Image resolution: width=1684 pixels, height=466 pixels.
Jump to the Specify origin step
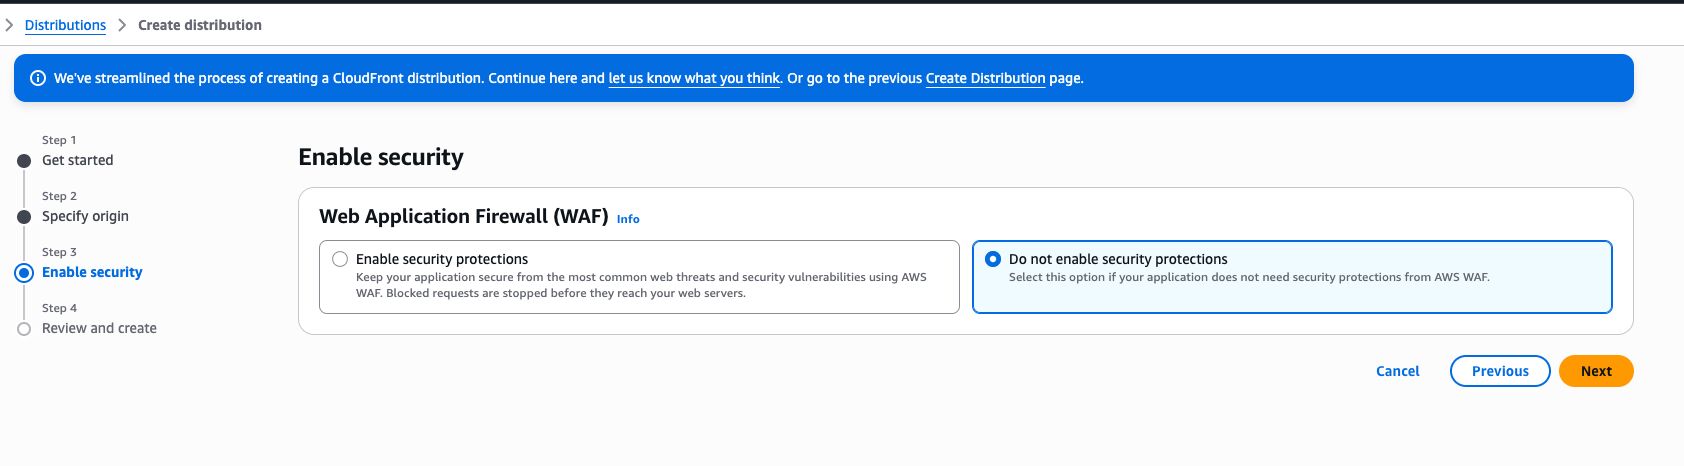pyautogui.click(x=85, y=216)
